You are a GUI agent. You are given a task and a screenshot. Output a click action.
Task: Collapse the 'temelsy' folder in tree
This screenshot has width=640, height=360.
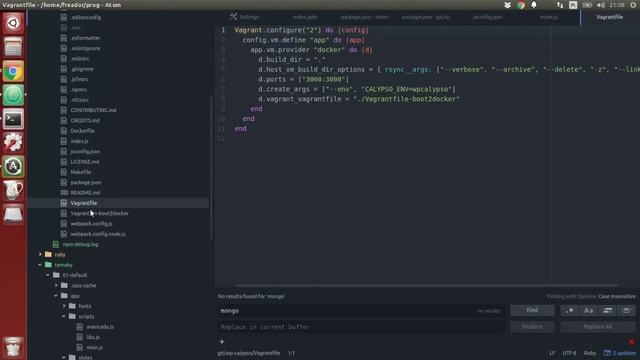coord(40,265)
